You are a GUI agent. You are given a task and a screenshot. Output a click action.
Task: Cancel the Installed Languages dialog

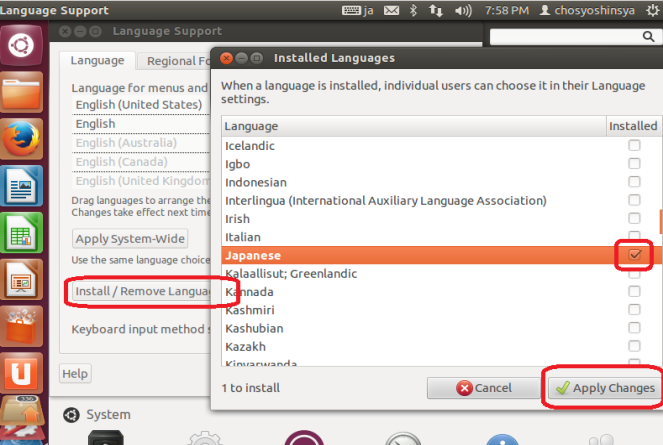pos(483,388)
